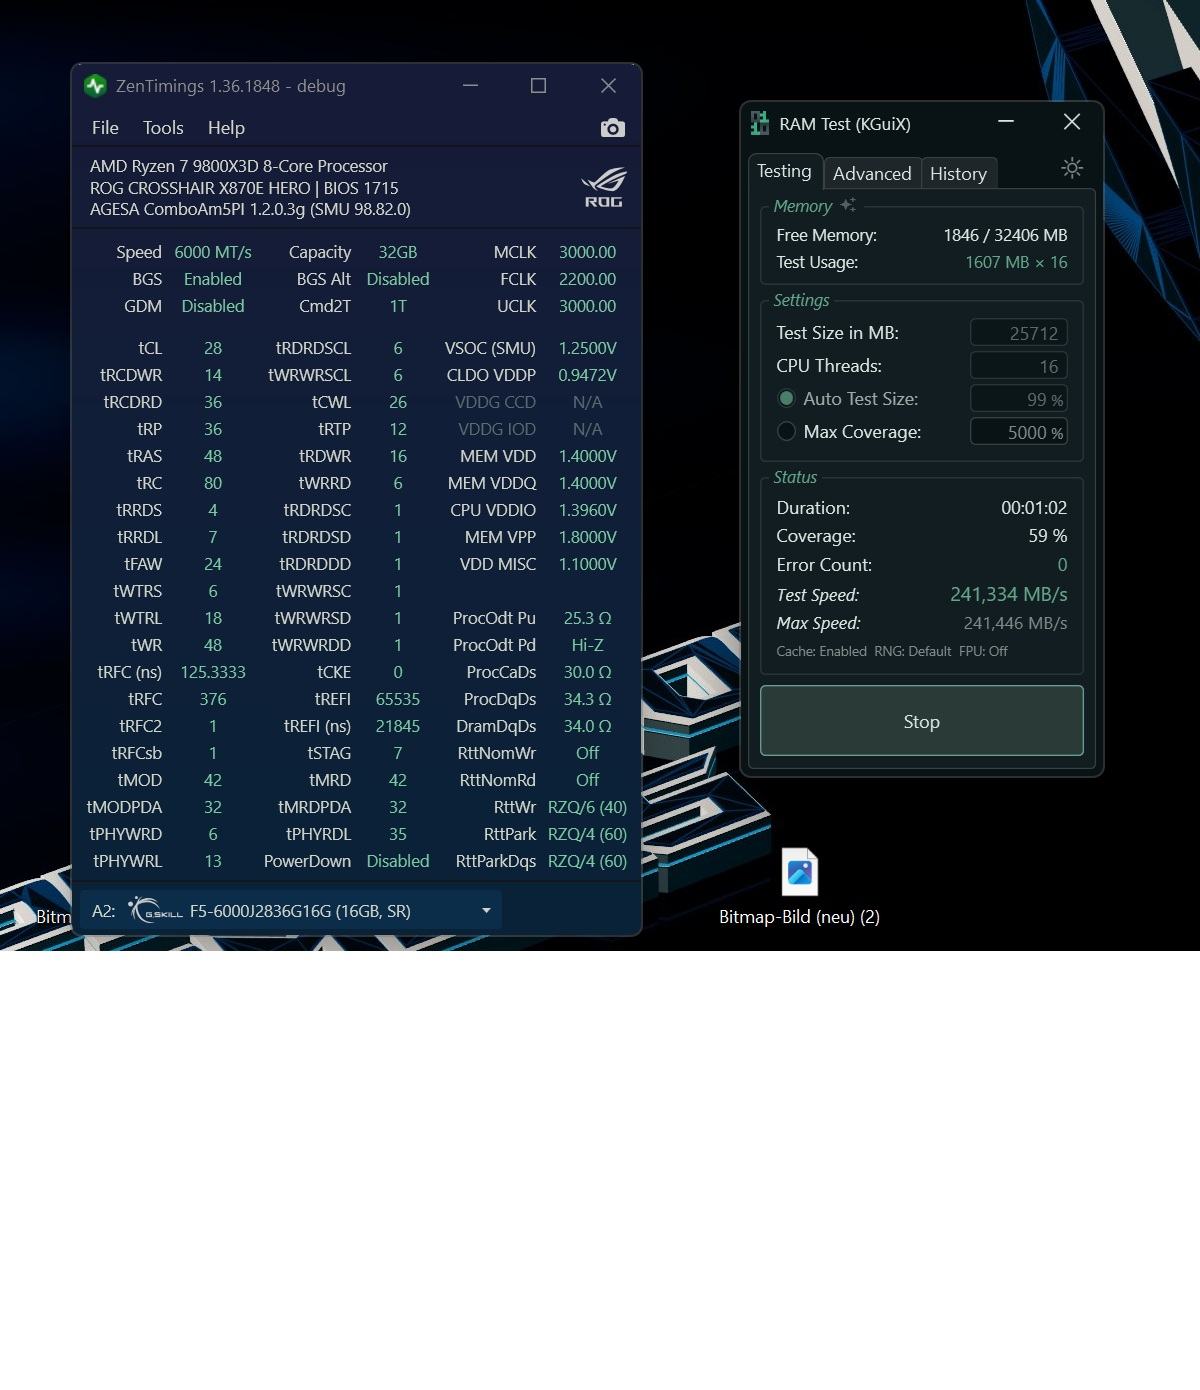Click the Error Count value 0
This screenshot has height=1390, width=1200.
coord(1062,565)
